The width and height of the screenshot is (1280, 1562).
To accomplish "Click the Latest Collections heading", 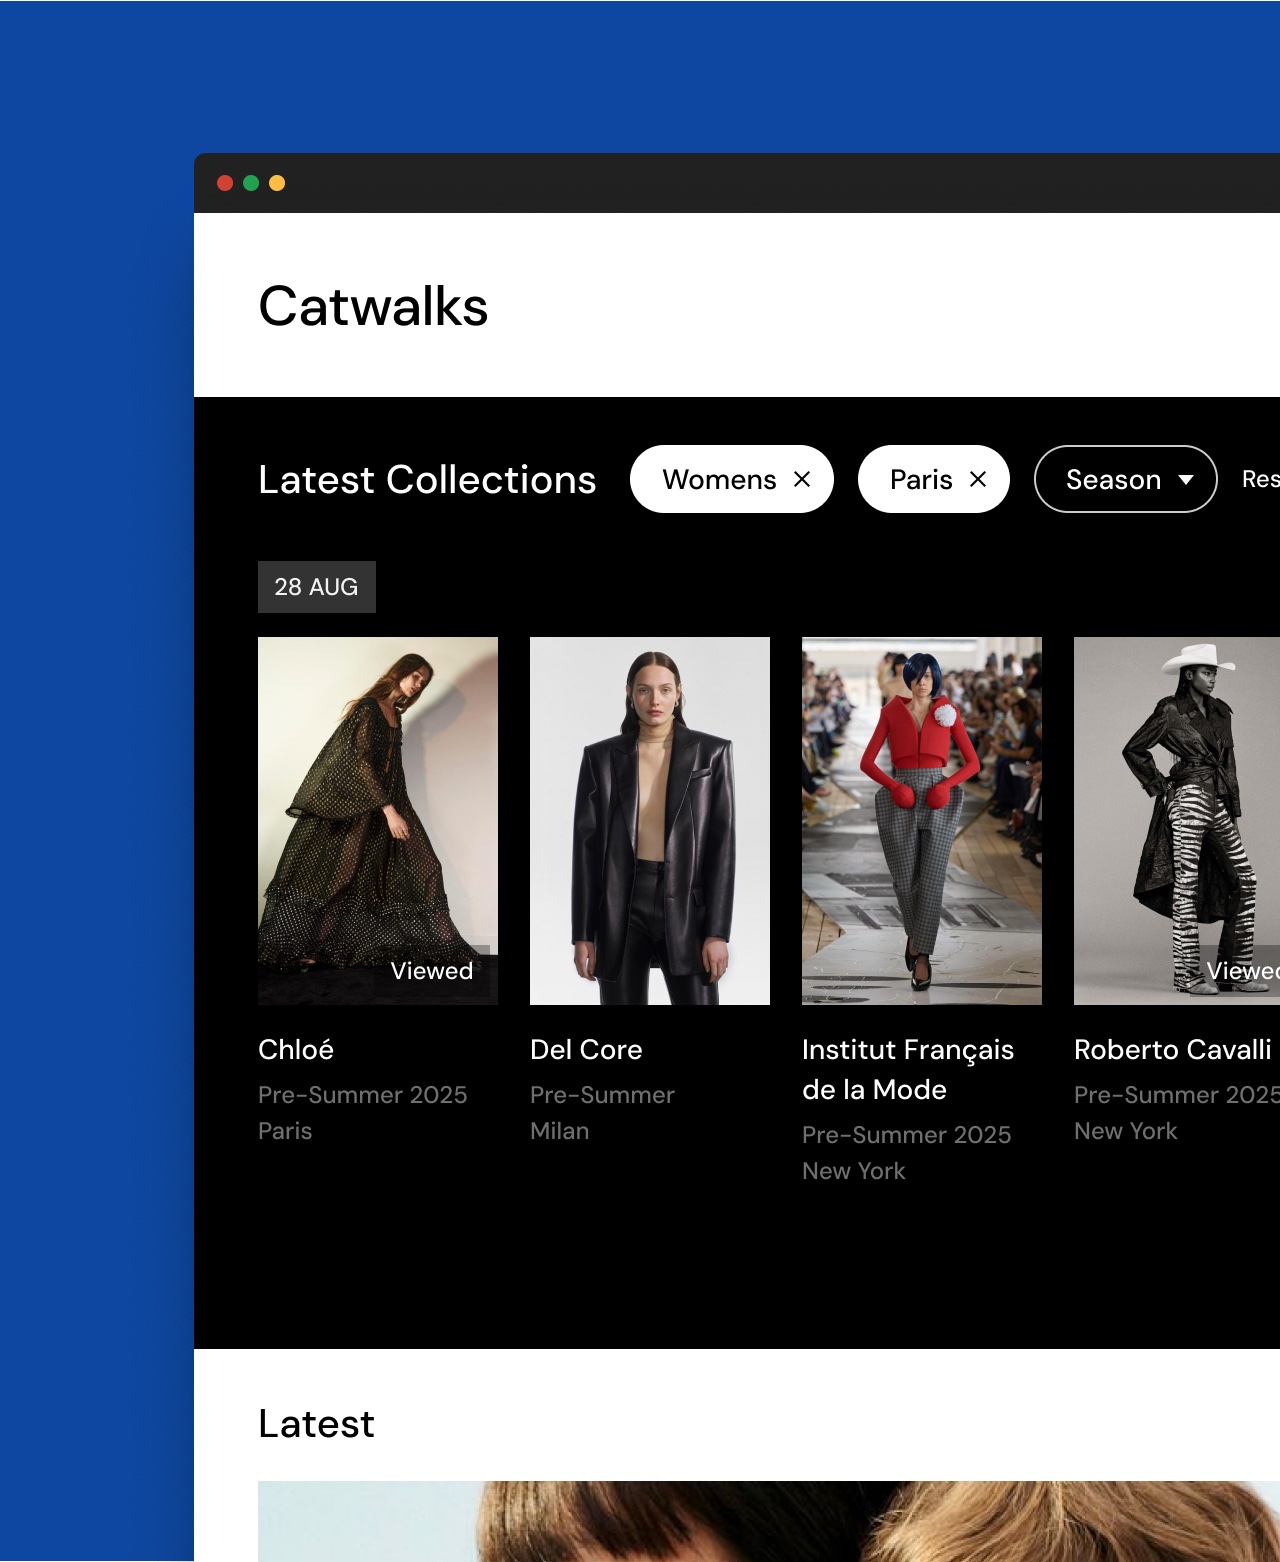I will 427,480.
